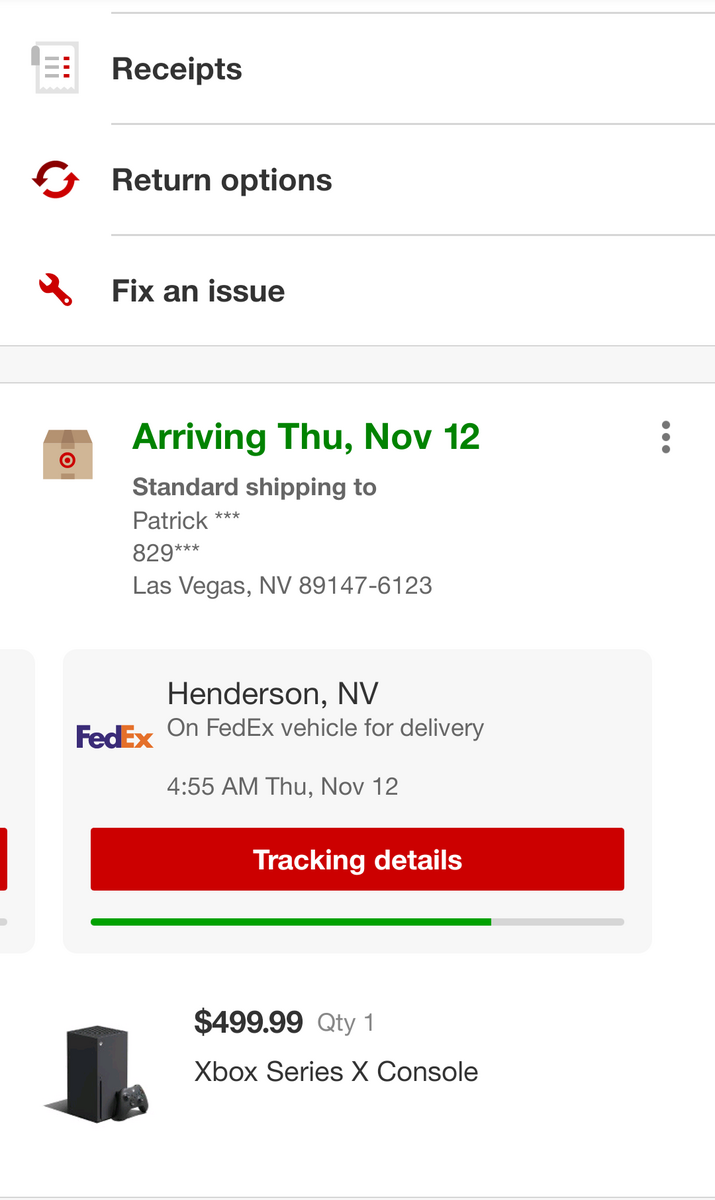Tap the Standard shipping to label

254,487
